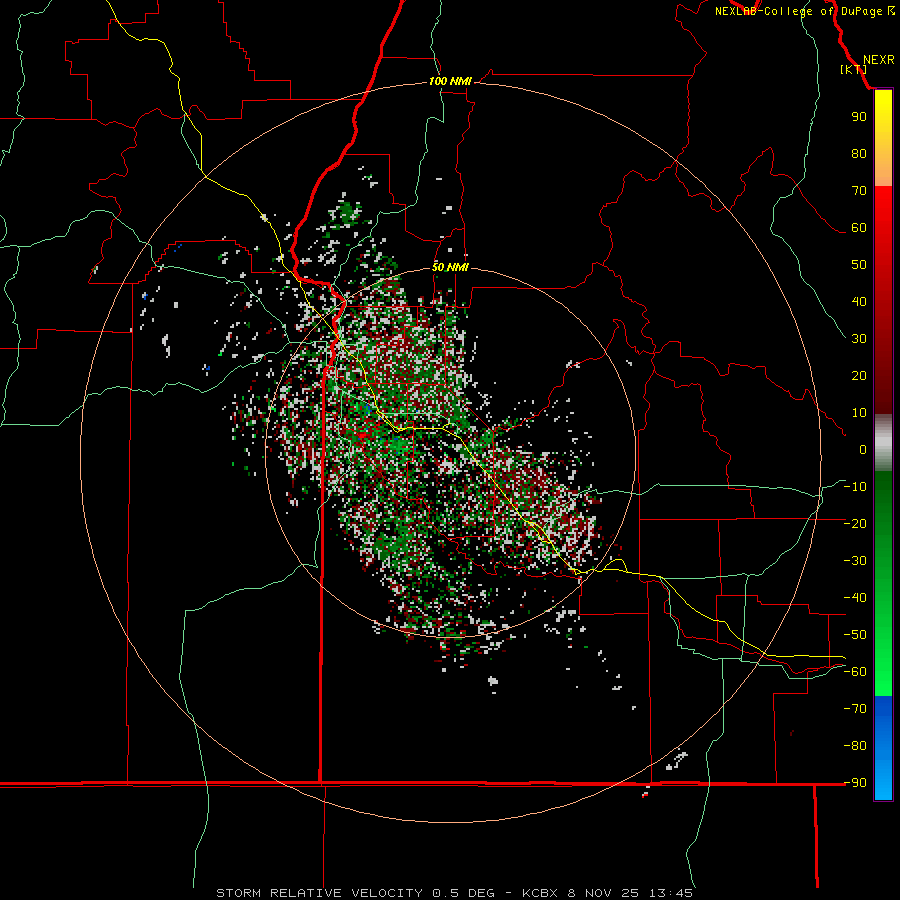Click the -90 value on the velocity scale

(x=855, y=783)
